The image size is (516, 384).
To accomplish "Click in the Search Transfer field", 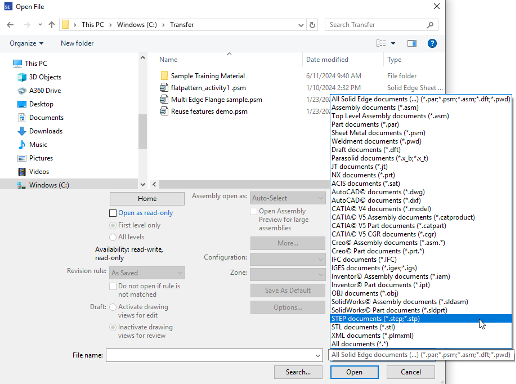I will [377, 25].
